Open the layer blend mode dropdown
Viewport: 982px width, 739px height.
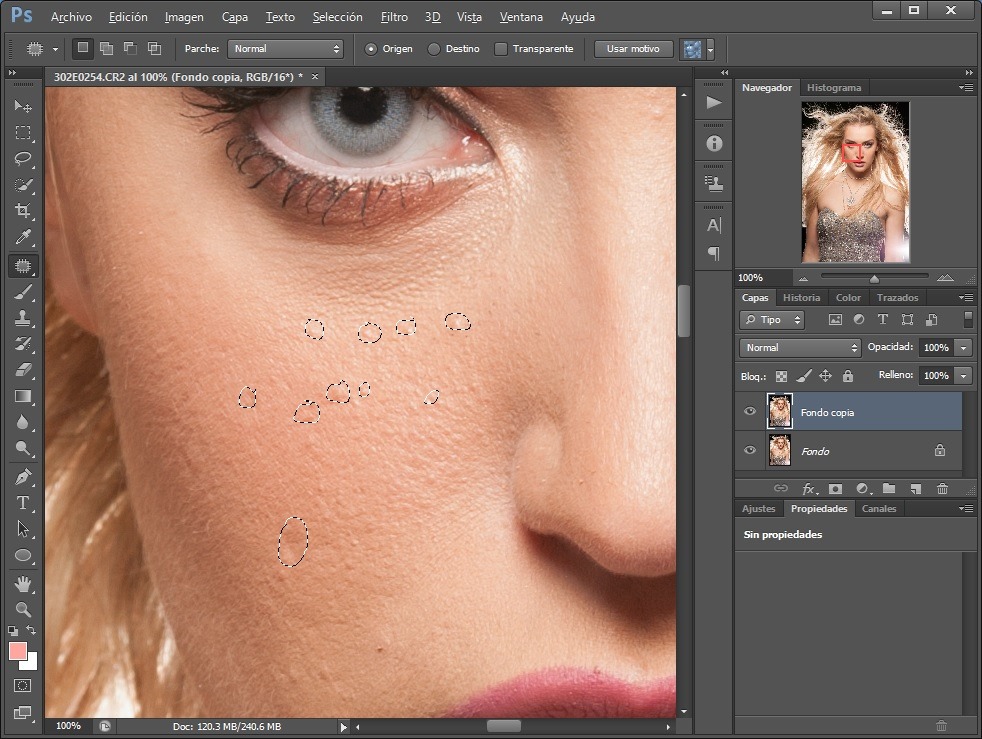click(x=800, y=348)
